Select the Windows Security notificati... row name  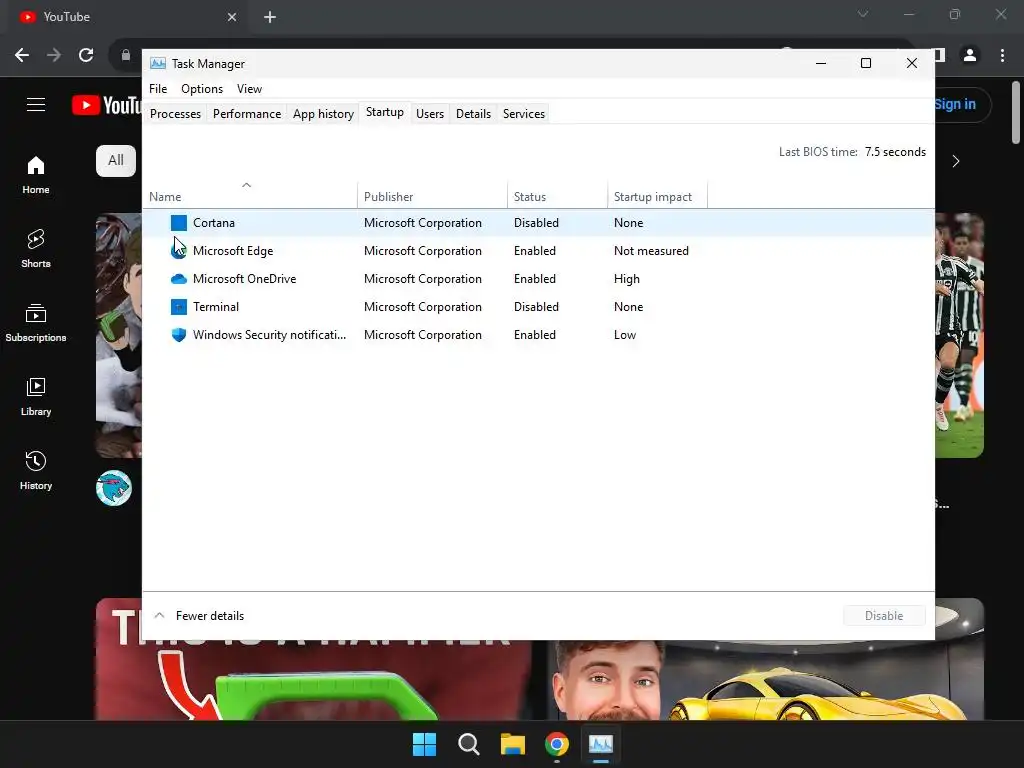click(x=270, y=335)
